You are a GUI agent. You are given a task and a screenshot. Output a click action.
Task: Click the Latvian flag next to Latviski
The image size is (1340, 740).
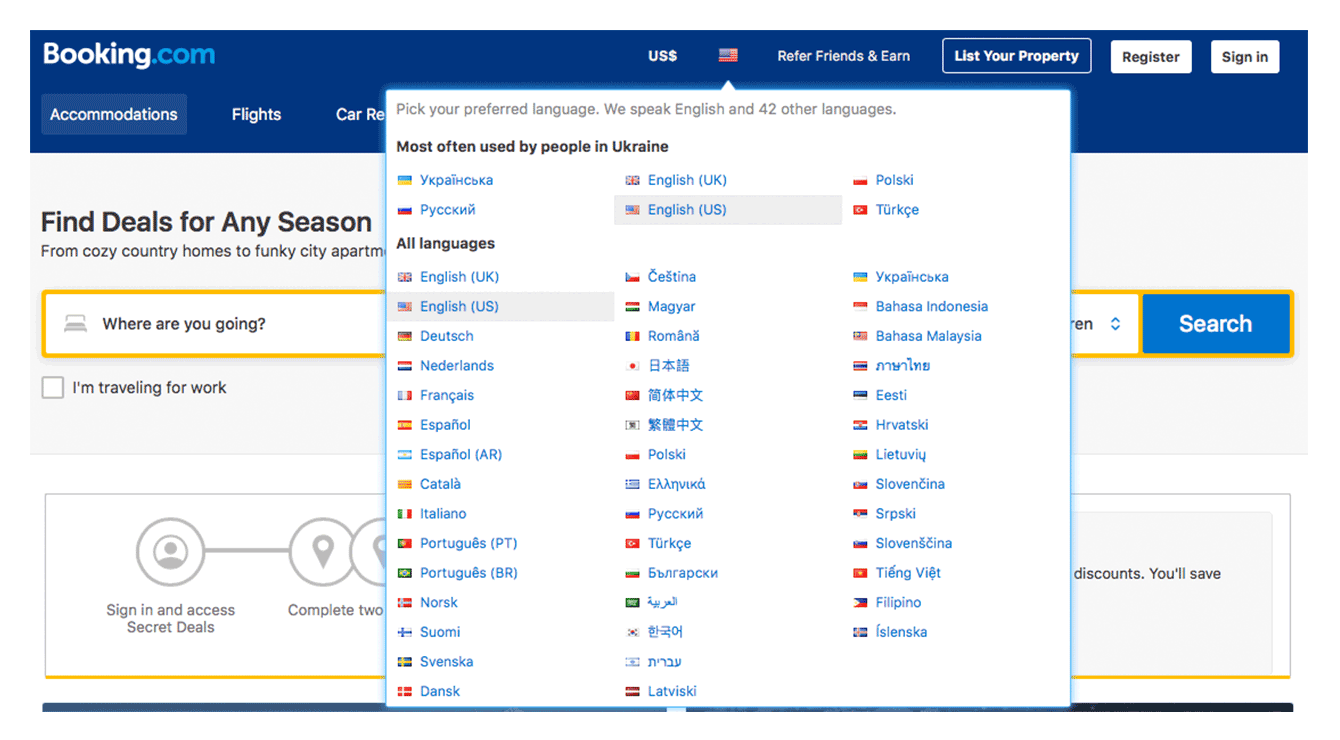(632, 692)
